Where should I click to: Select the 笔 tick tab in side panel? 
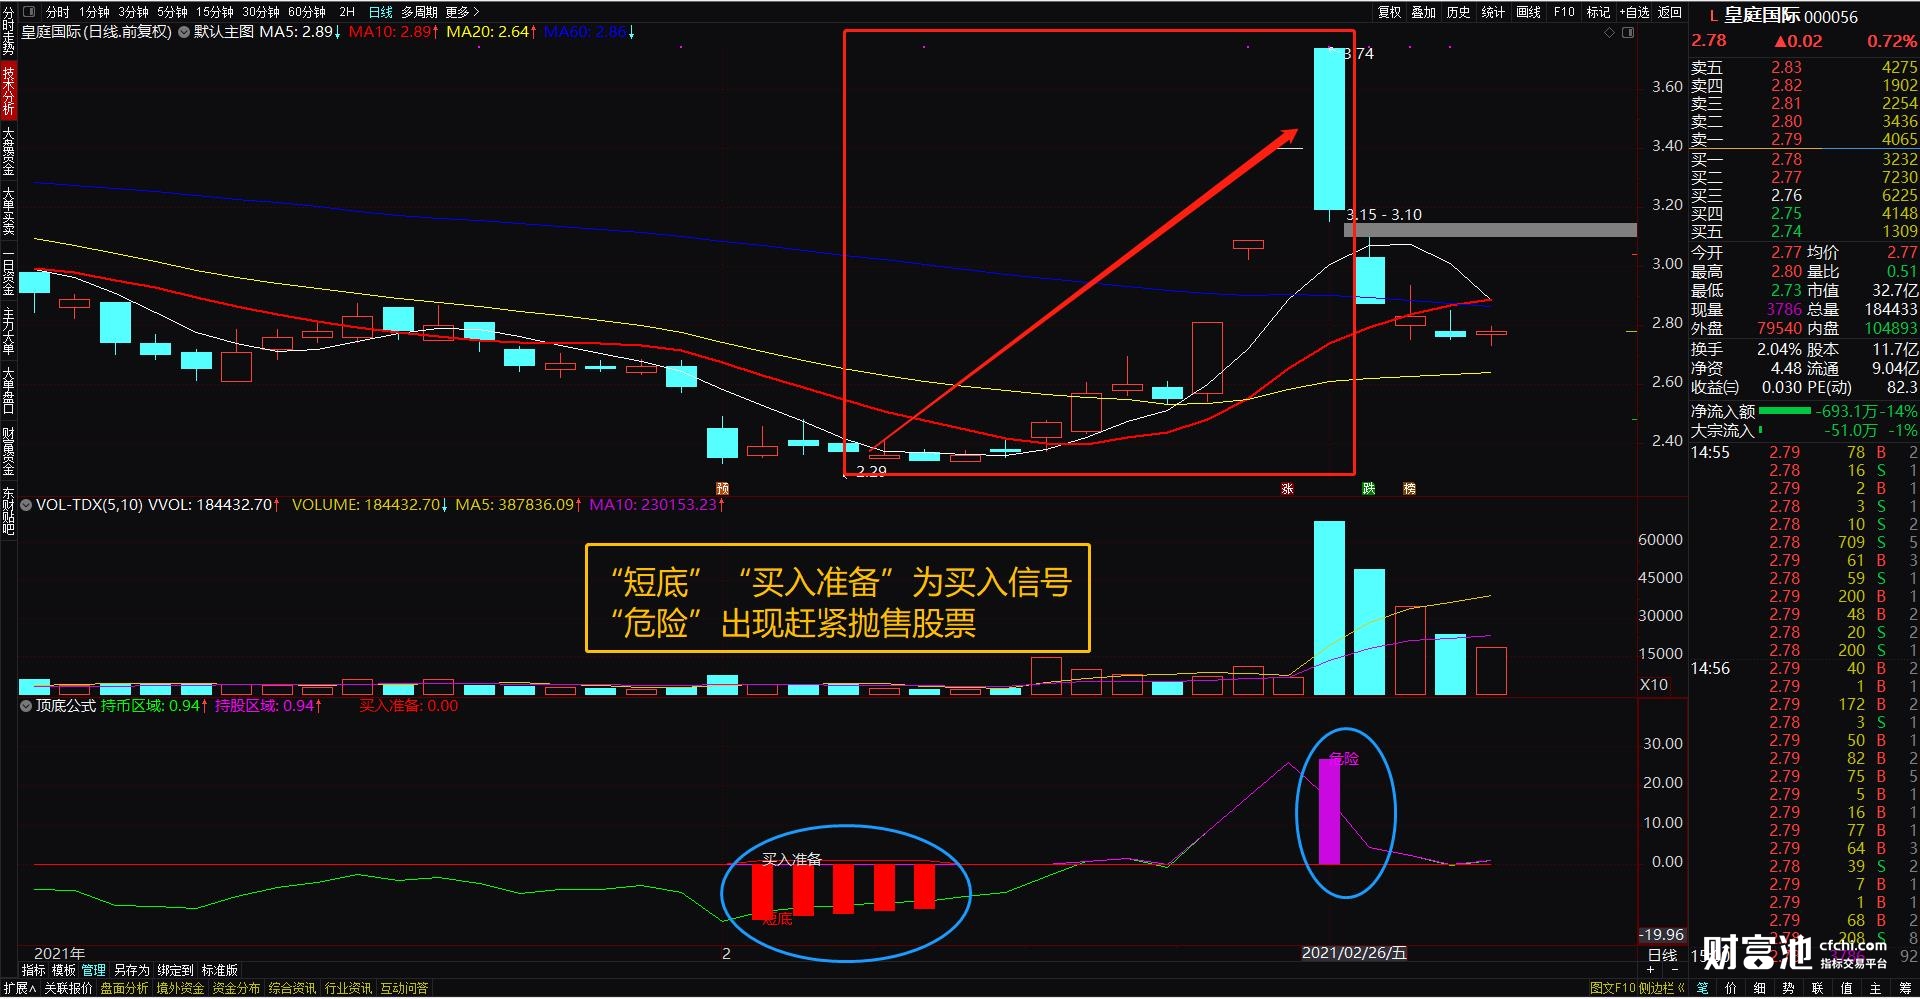point(1703,989)
